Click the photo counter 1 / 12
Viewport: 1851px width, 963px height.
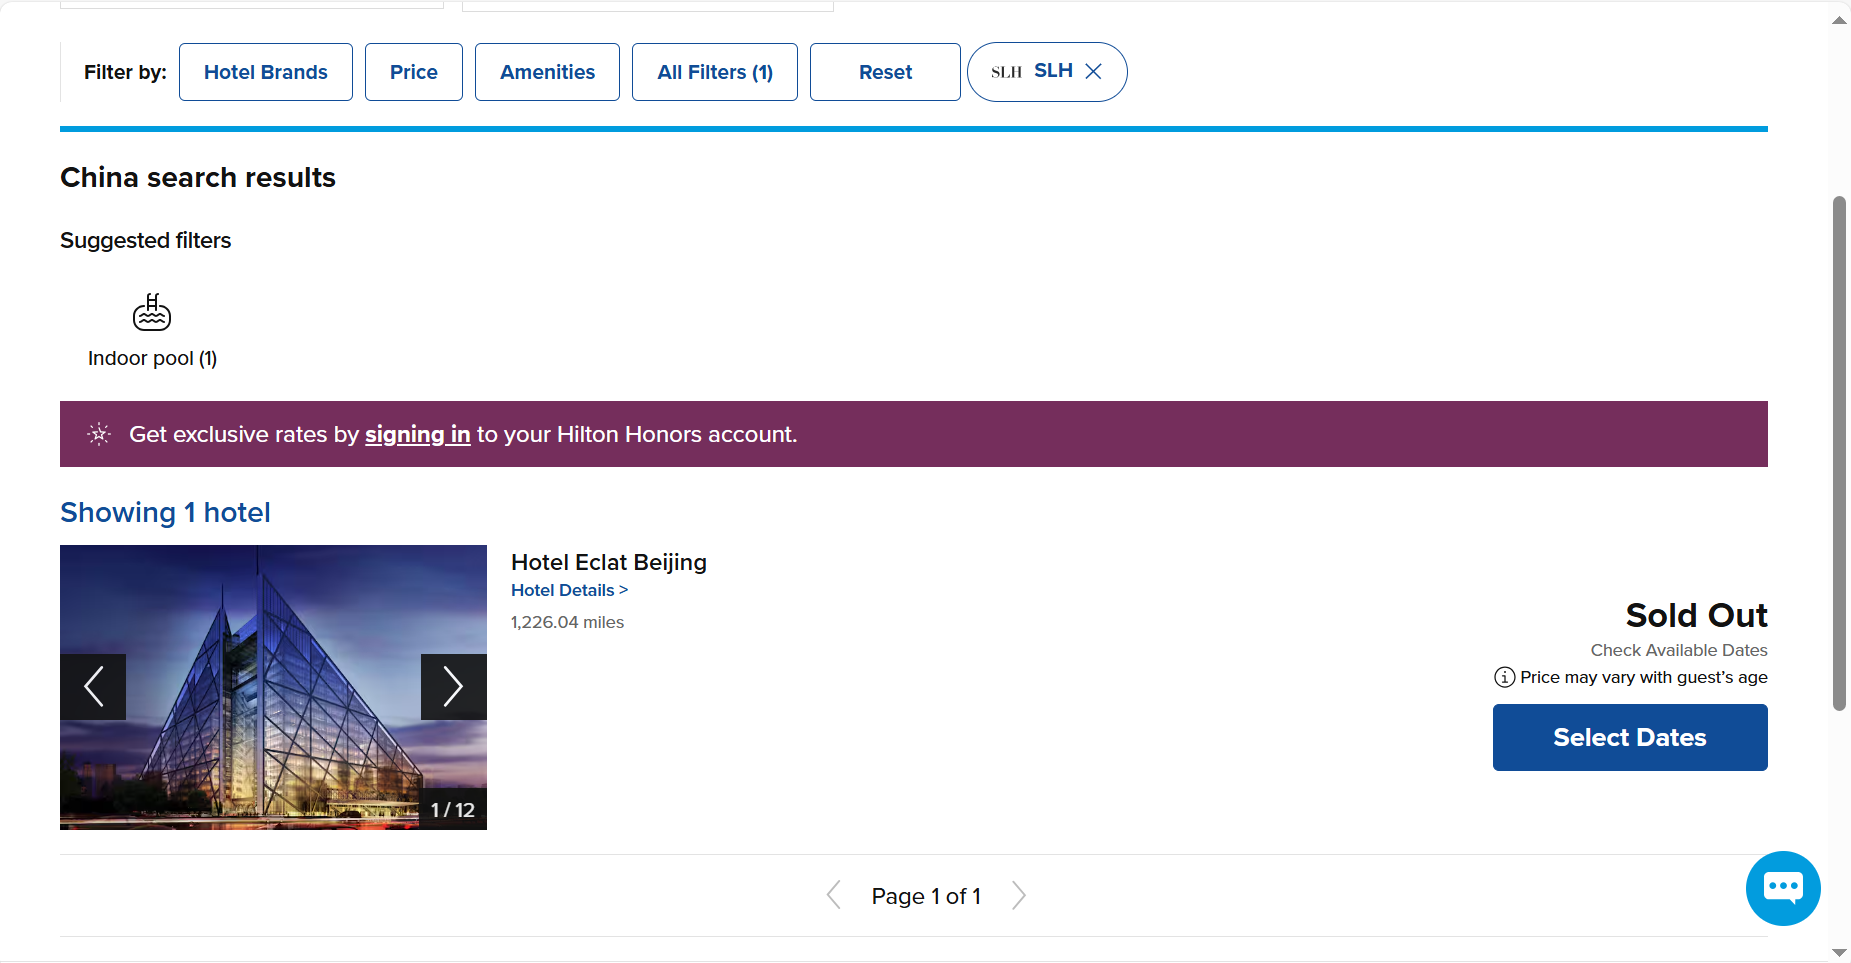[x=453, y=810]
